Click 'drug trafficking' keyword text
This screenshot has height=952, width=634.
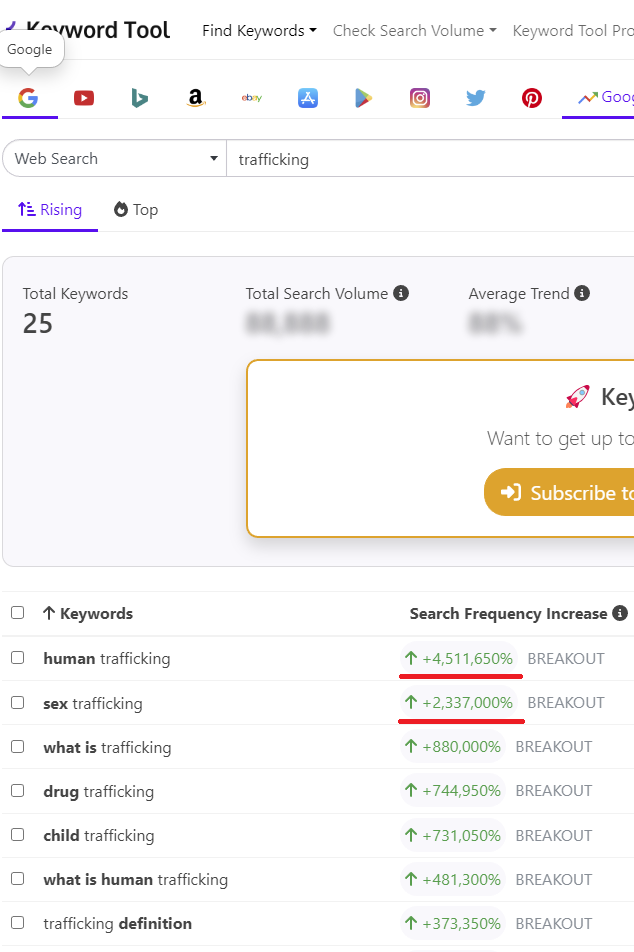pos(98,792)
